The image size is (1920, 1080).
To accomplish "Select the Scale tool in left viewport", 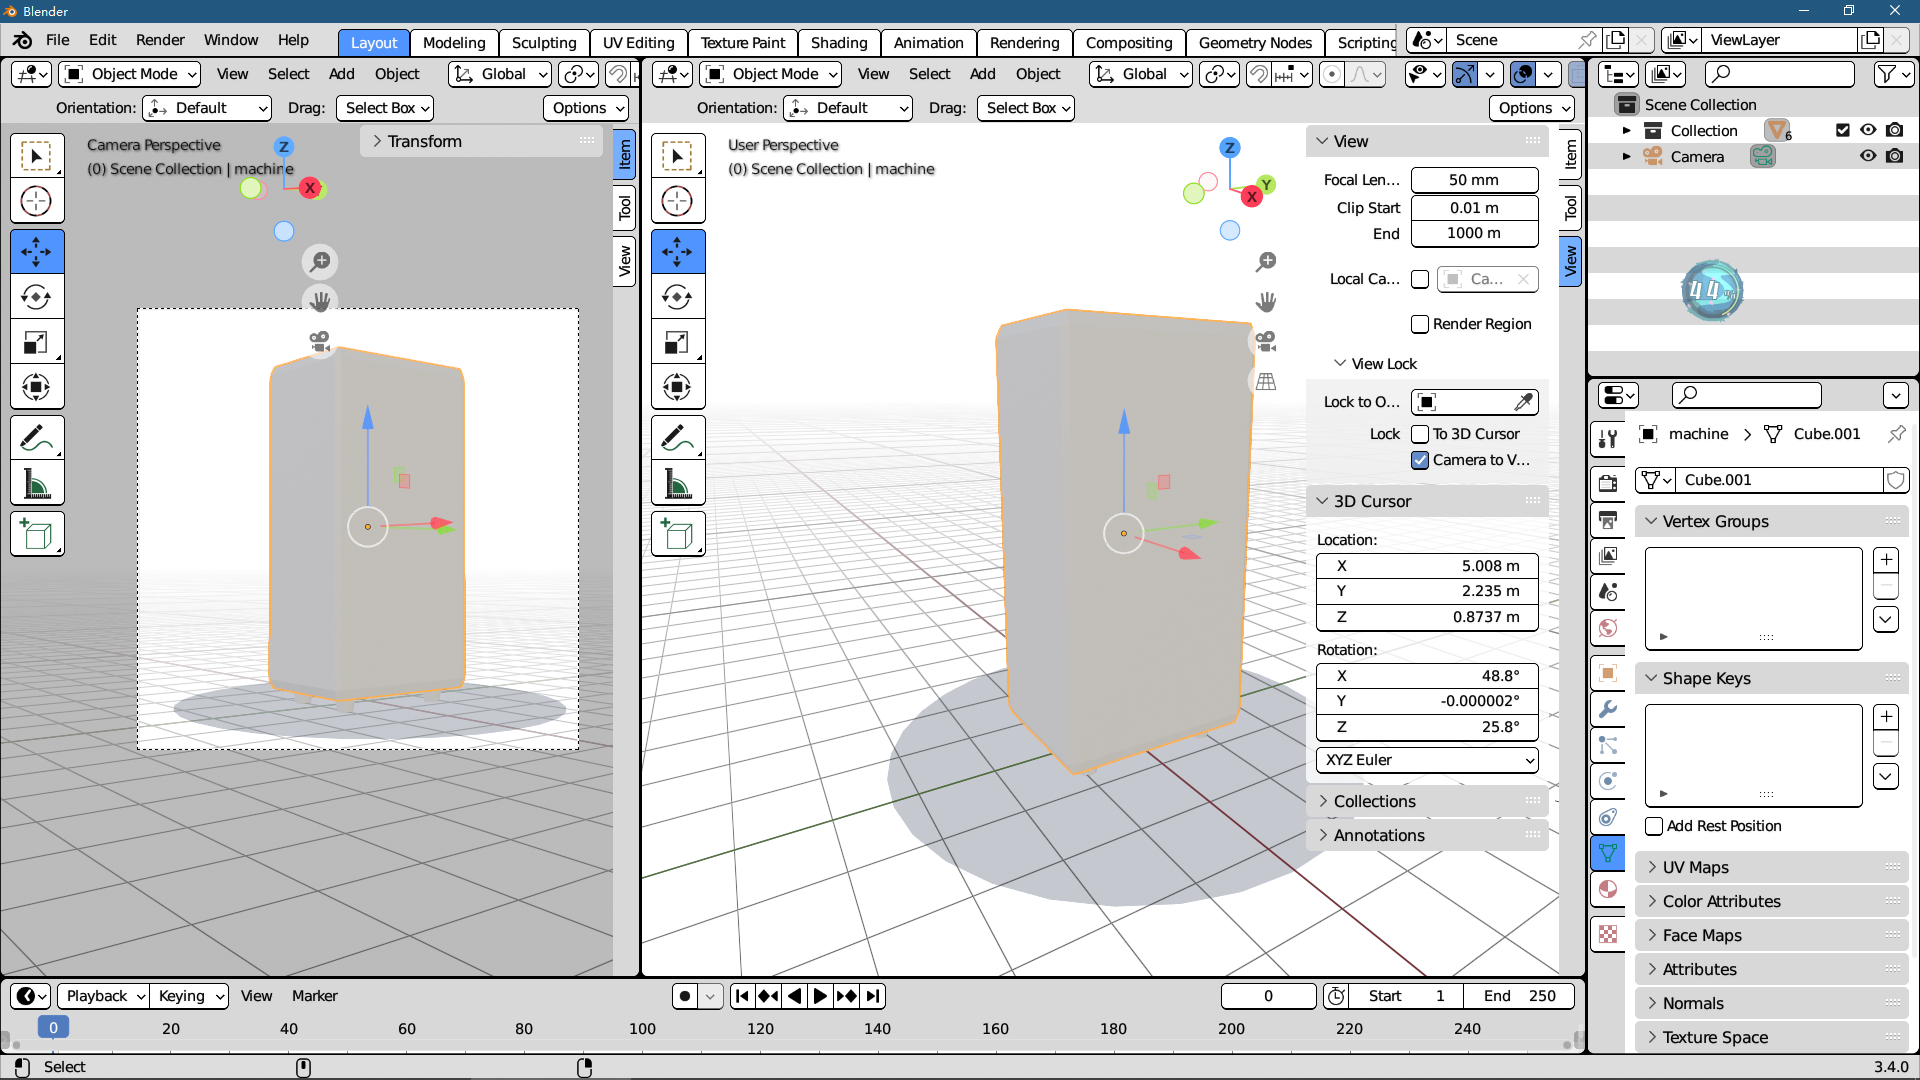I will (37, 342).
